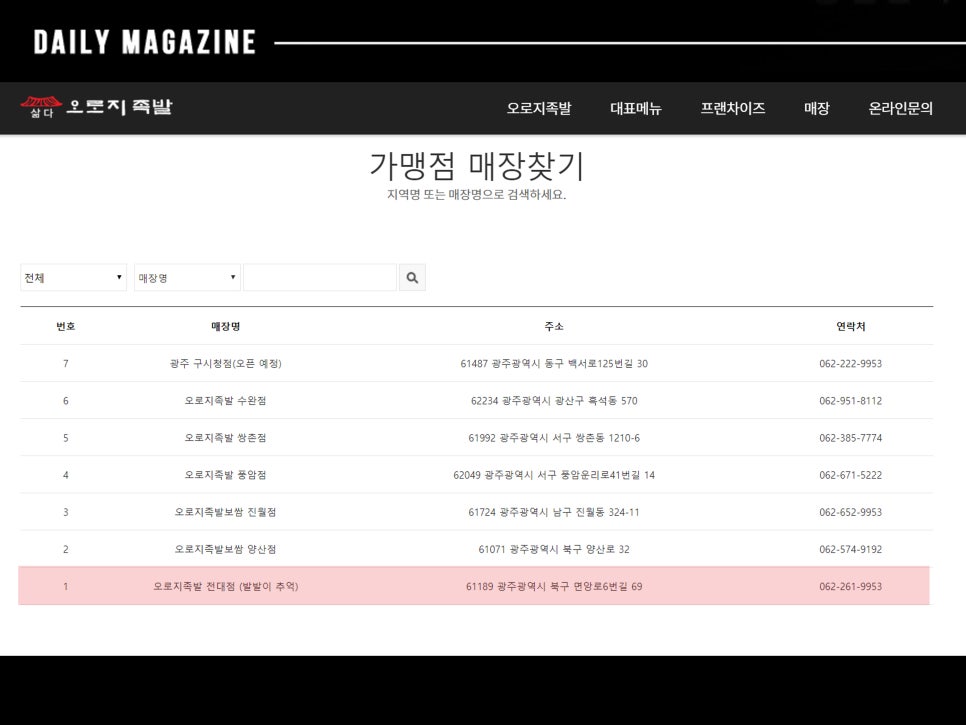Viewport: 966px width, 725px height.
Task: Click the 오로지 족발 logo
Action: click(96, 107)
